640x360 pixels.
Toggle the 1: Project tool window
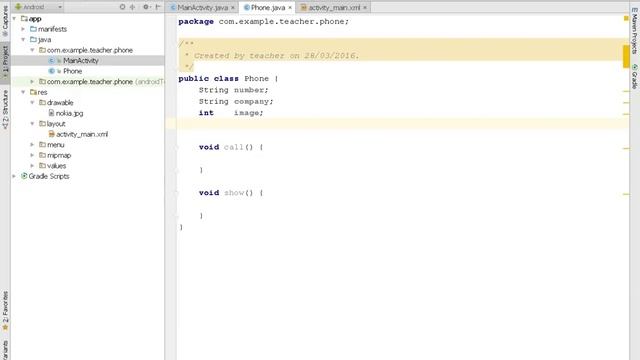pyautogui.click(x=5, y=62)
